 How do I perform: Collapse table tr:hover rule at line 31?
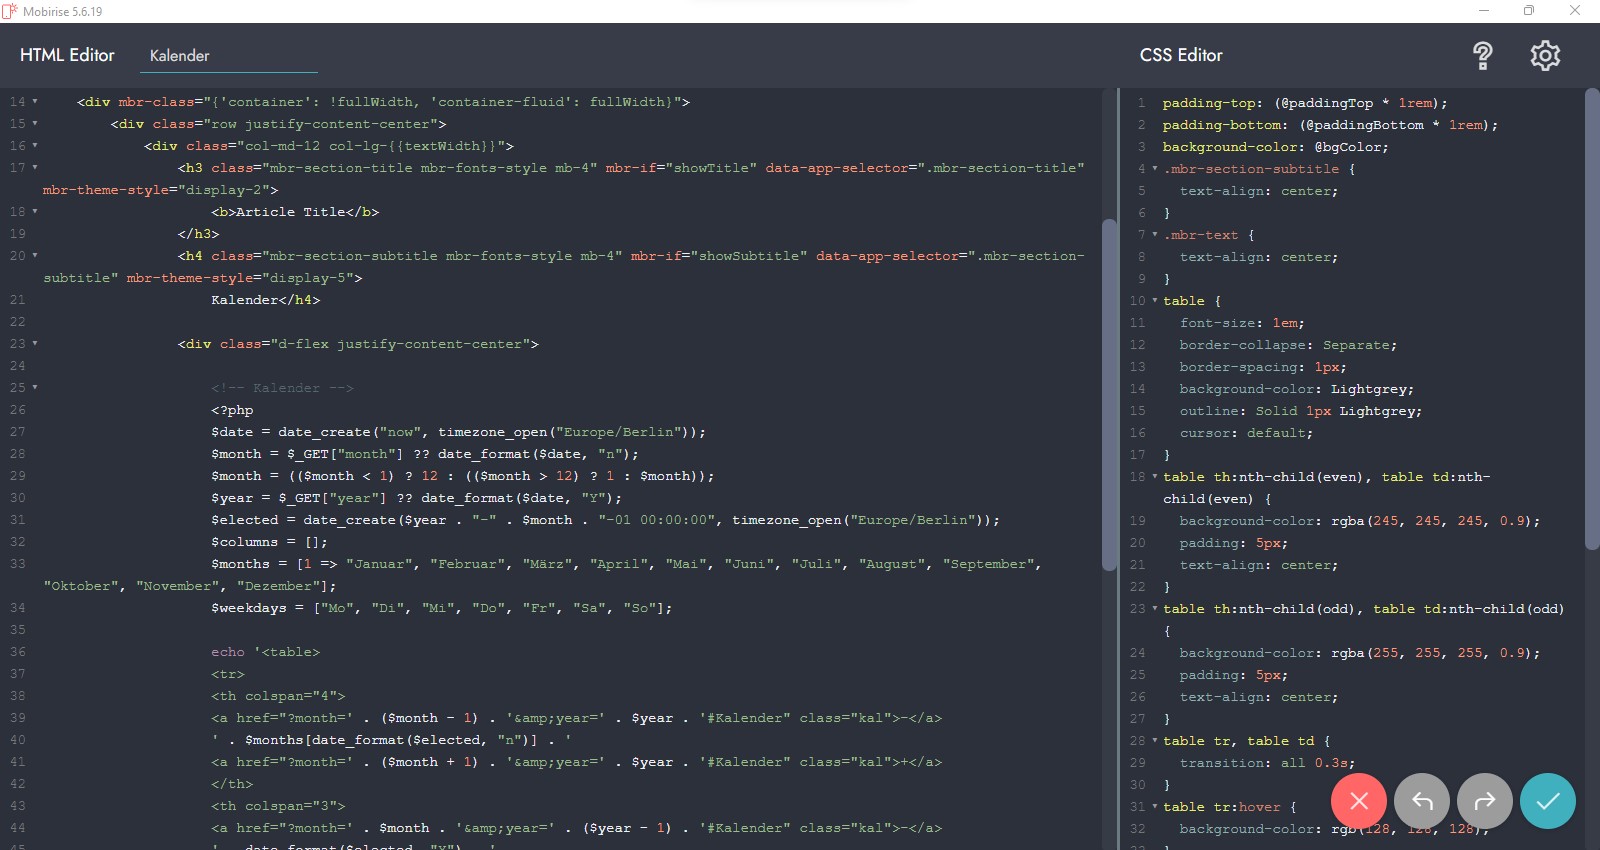[x=1155, y=807]
